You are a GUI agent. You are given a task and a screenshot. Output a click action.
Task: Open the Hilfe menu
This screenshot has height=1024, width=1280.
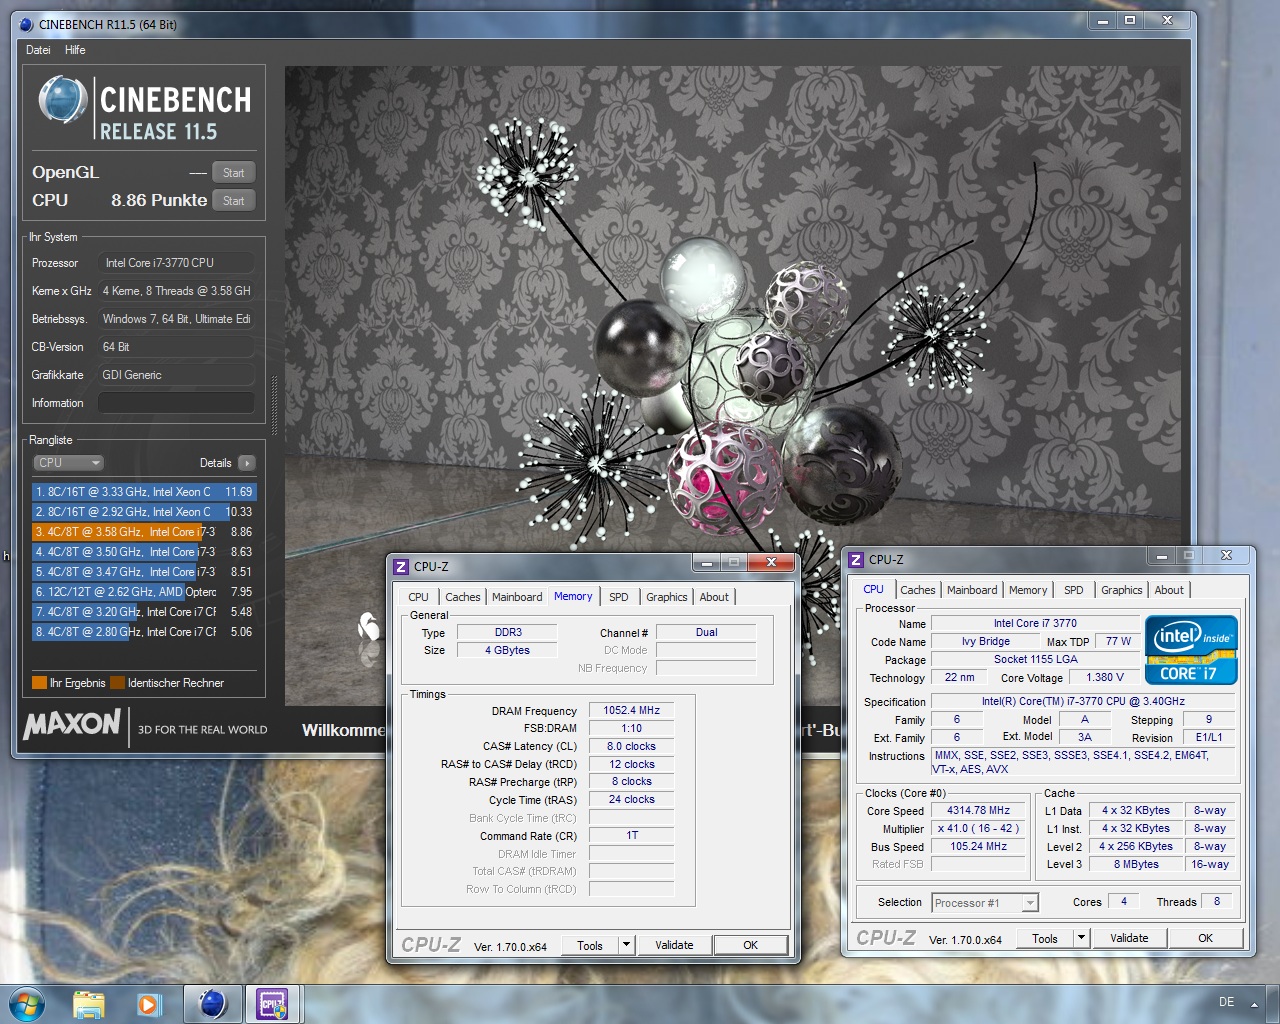(75, 50)
